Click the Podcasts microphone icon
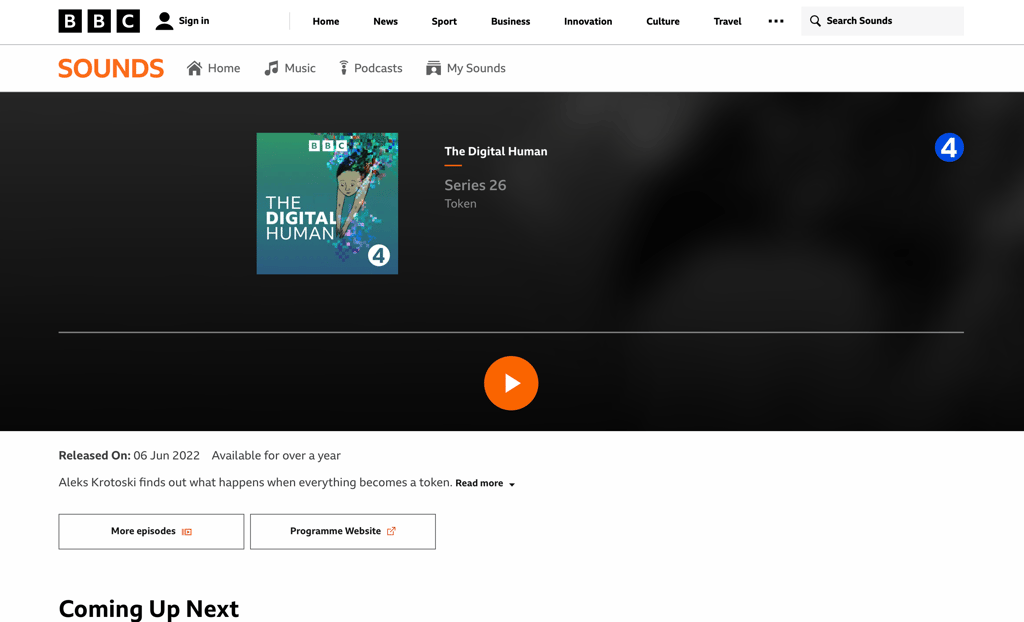 click(344, 68)
